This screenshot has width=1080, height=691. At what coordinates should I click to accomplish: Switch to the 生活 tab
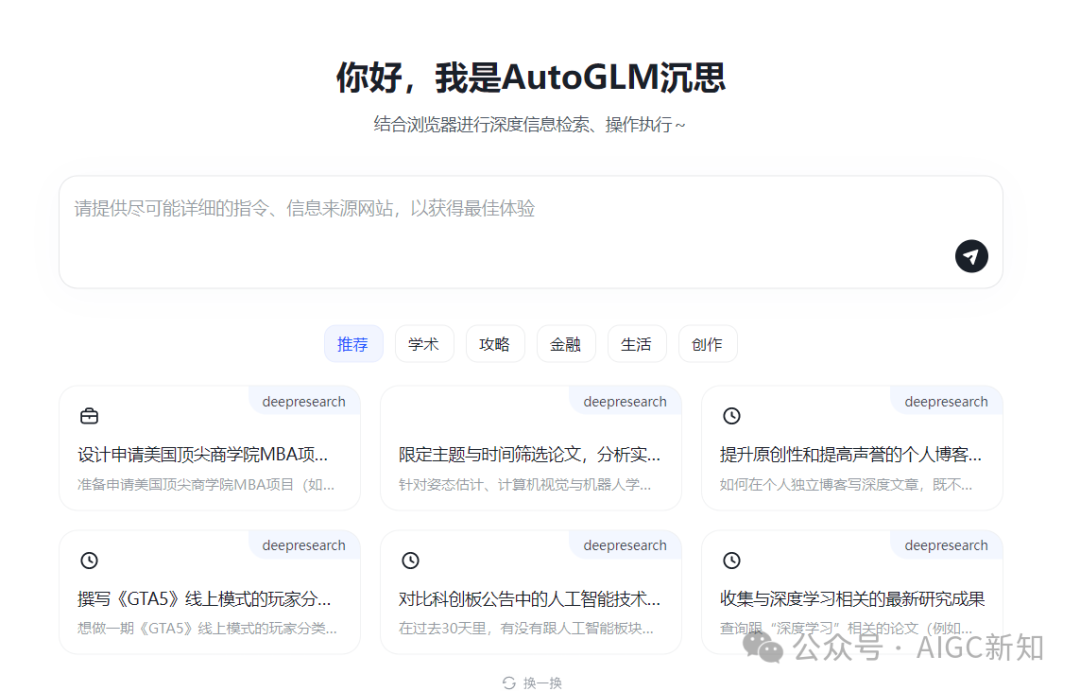pos(637,344)
